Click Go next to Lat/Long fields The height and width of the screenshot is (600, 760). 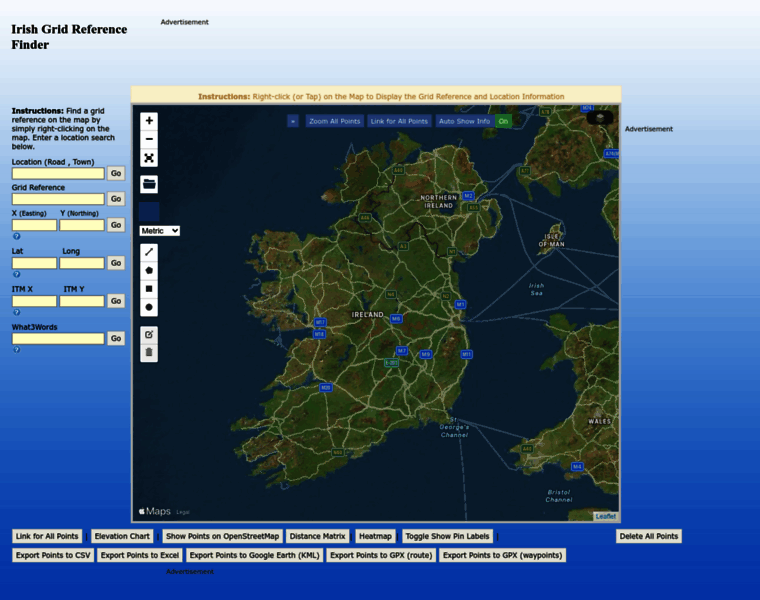pos(116,263)
